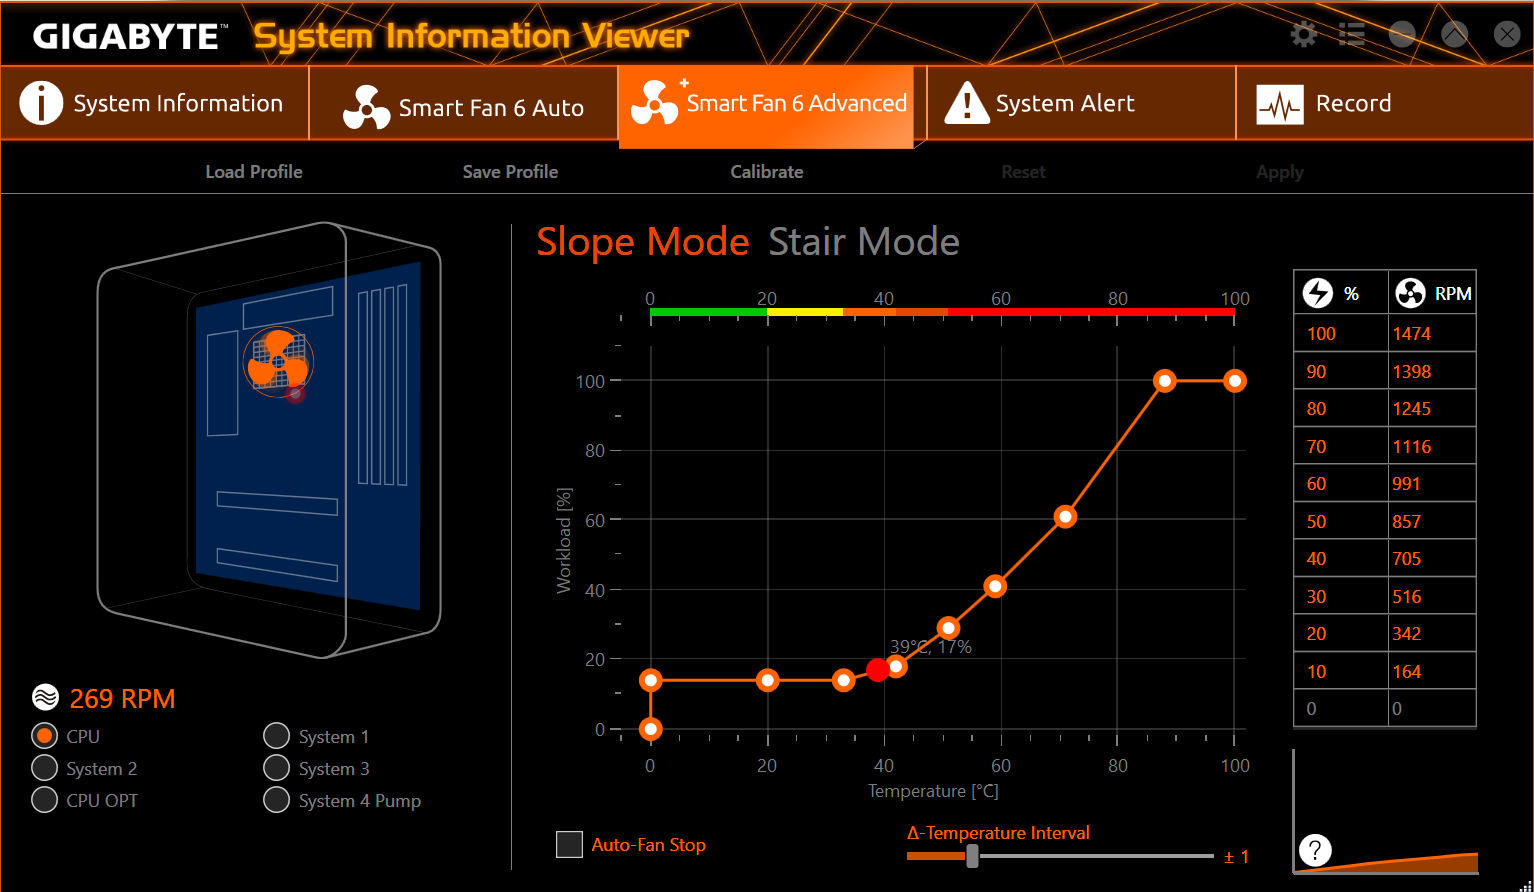Click the list view icon beside the gear
The image size is (1534, 892).
click(1352, 35)
